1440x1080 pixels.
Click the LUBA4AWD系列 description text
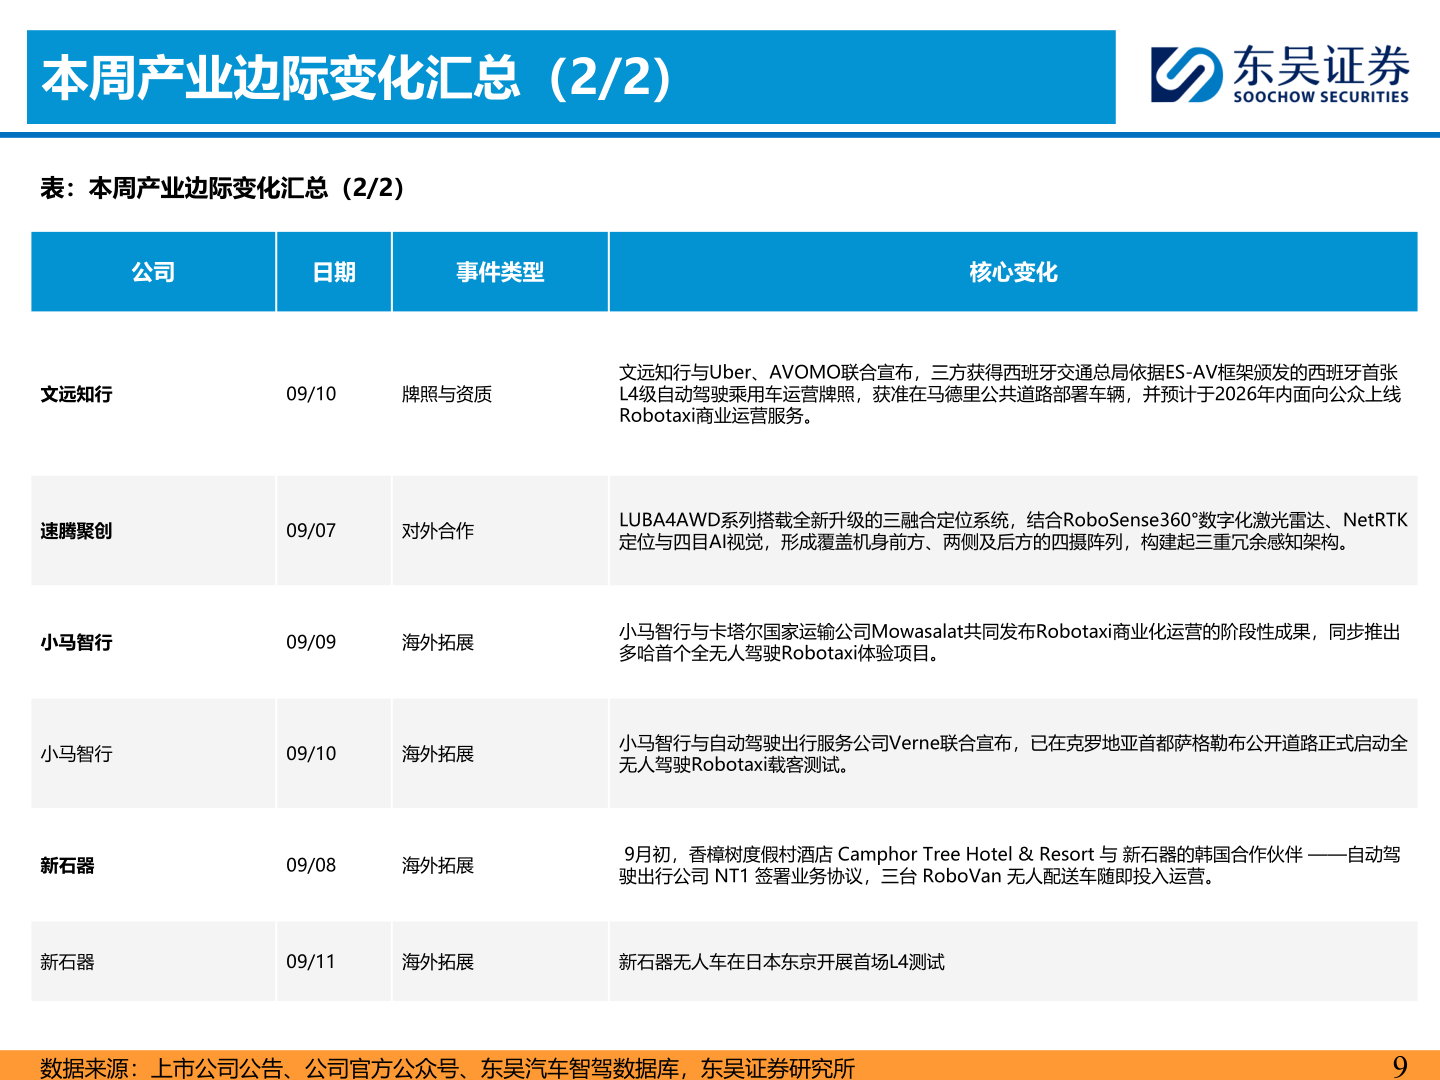1013,531
